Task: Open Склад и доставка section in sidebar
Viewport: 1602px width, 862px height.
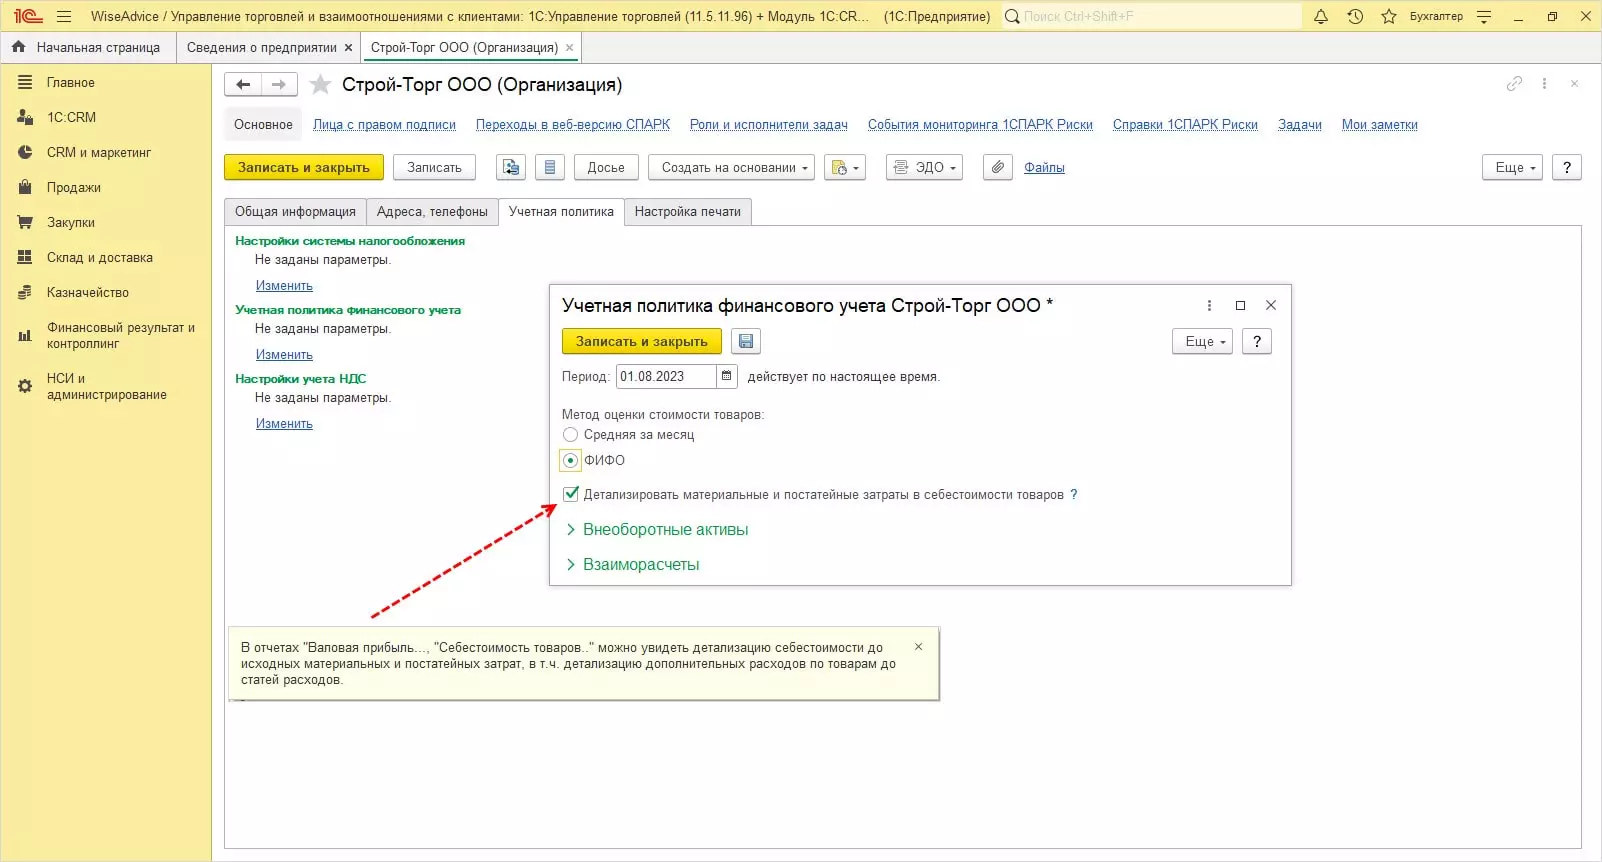Action: point(100,258)
